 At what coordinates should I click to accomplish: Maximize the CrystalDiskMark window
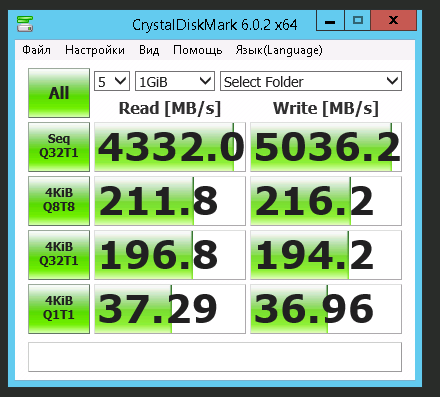(358, 20)
